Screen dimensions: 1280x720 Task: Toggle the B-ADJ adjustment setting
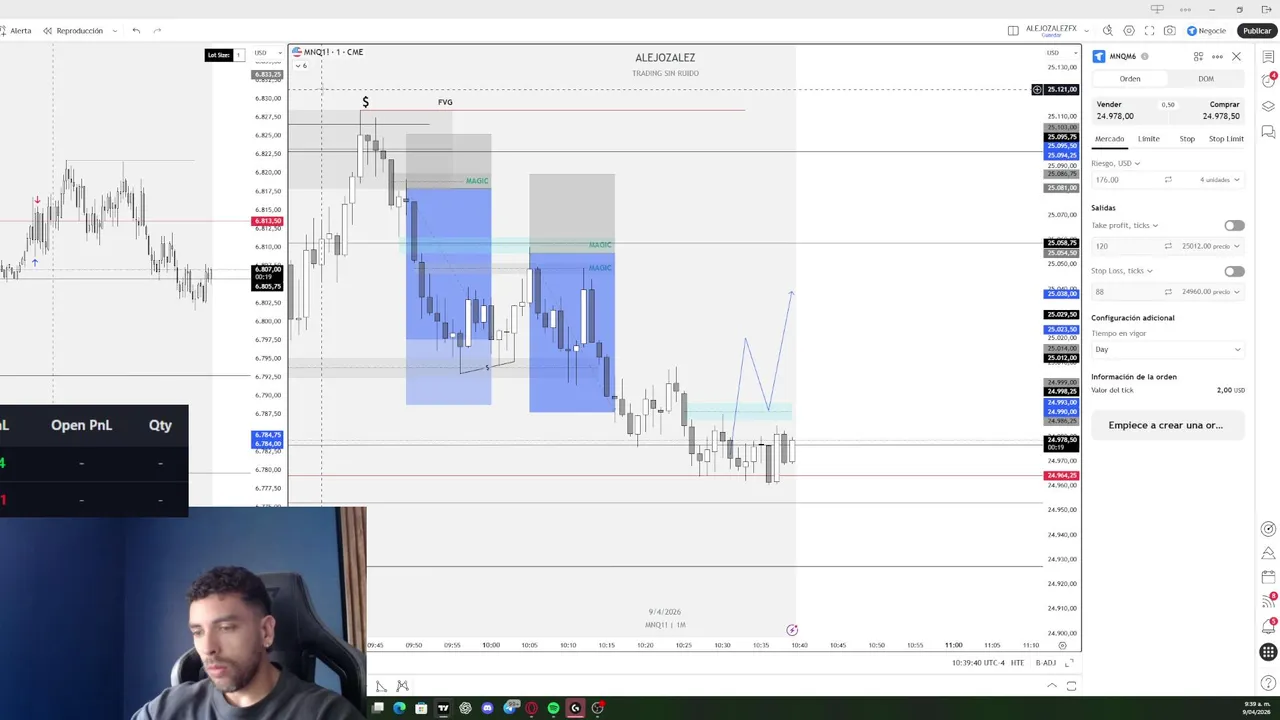[x=1045, y=663]
